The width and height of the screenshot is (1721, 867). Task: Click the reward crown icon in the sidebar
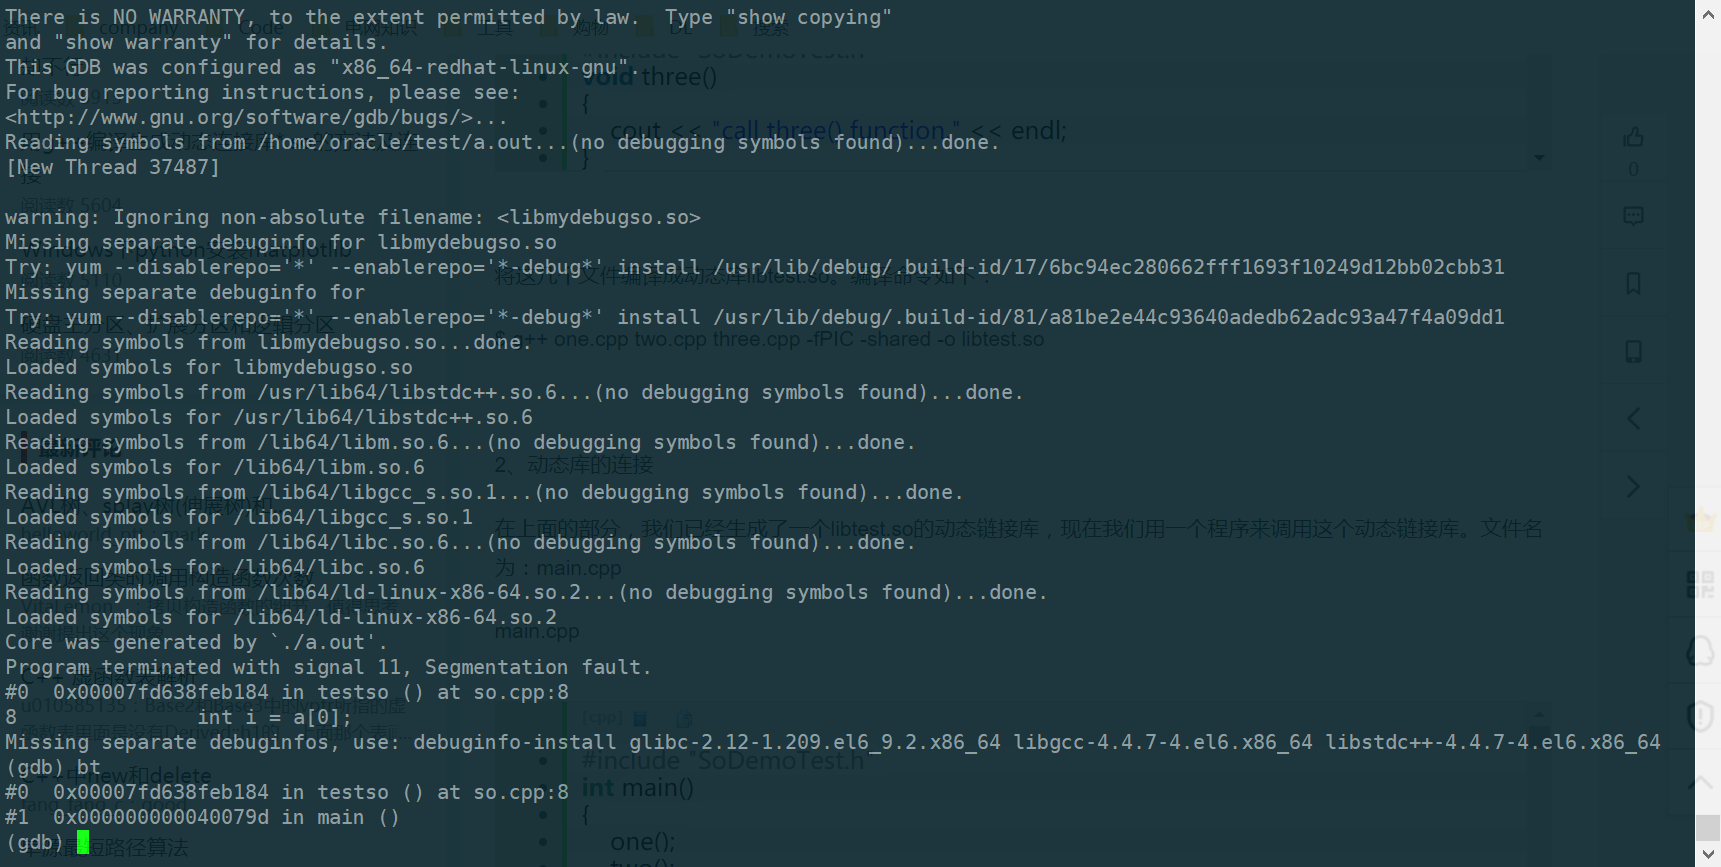point(1701,521)
